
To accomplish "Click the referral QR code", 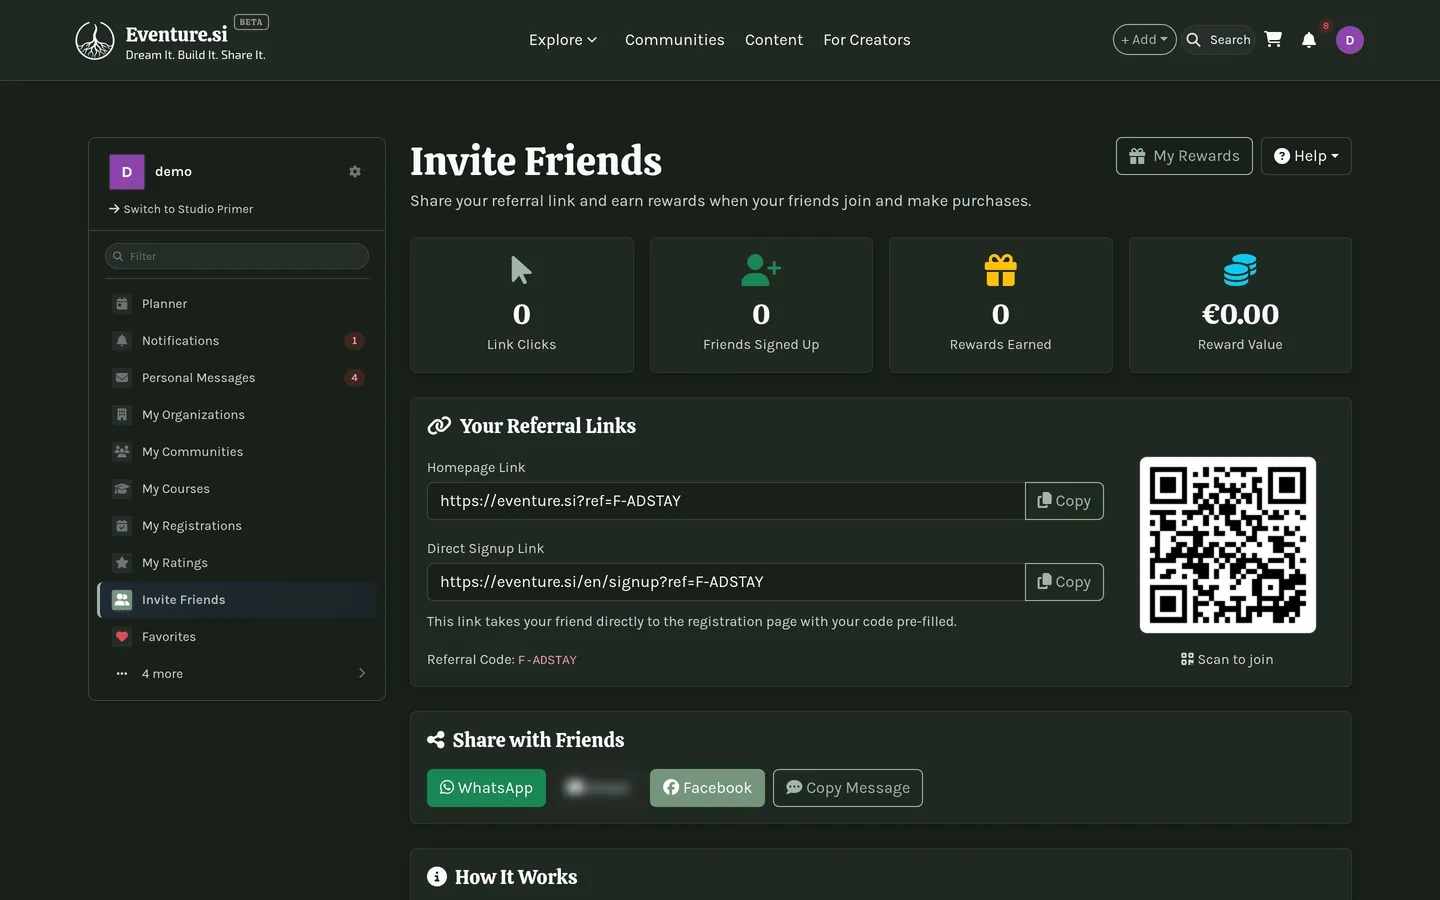I will 1228,545.
